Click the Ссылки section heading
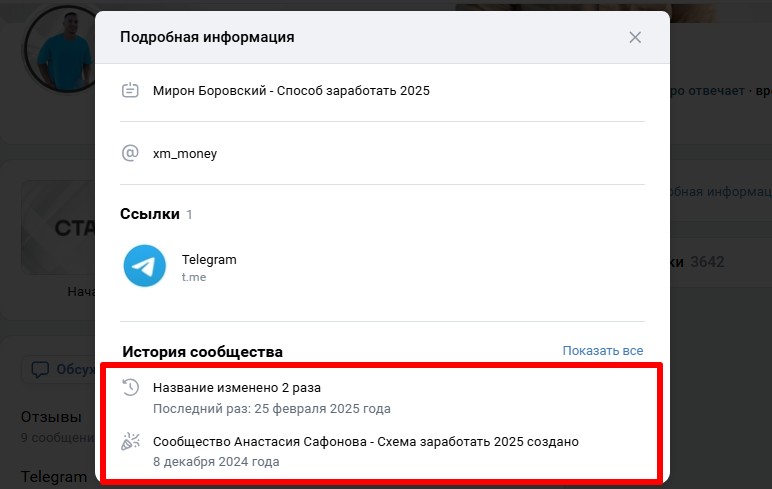Image resolution: width=772 pixels, height=489 pixels. point(149,214)
